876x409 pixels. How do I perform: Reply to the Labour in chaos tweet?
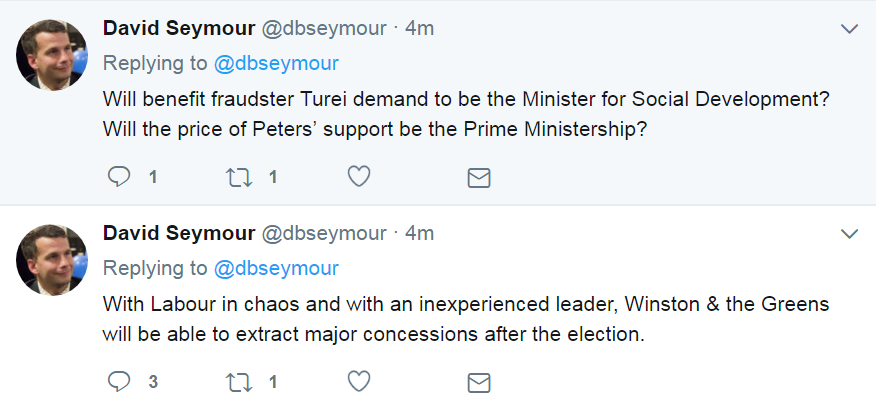[120, 382]
